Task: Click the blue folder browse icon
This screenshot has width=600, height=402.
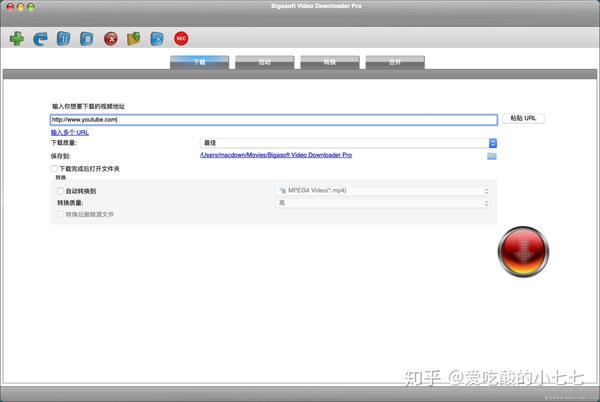Action: coord(492,156)
